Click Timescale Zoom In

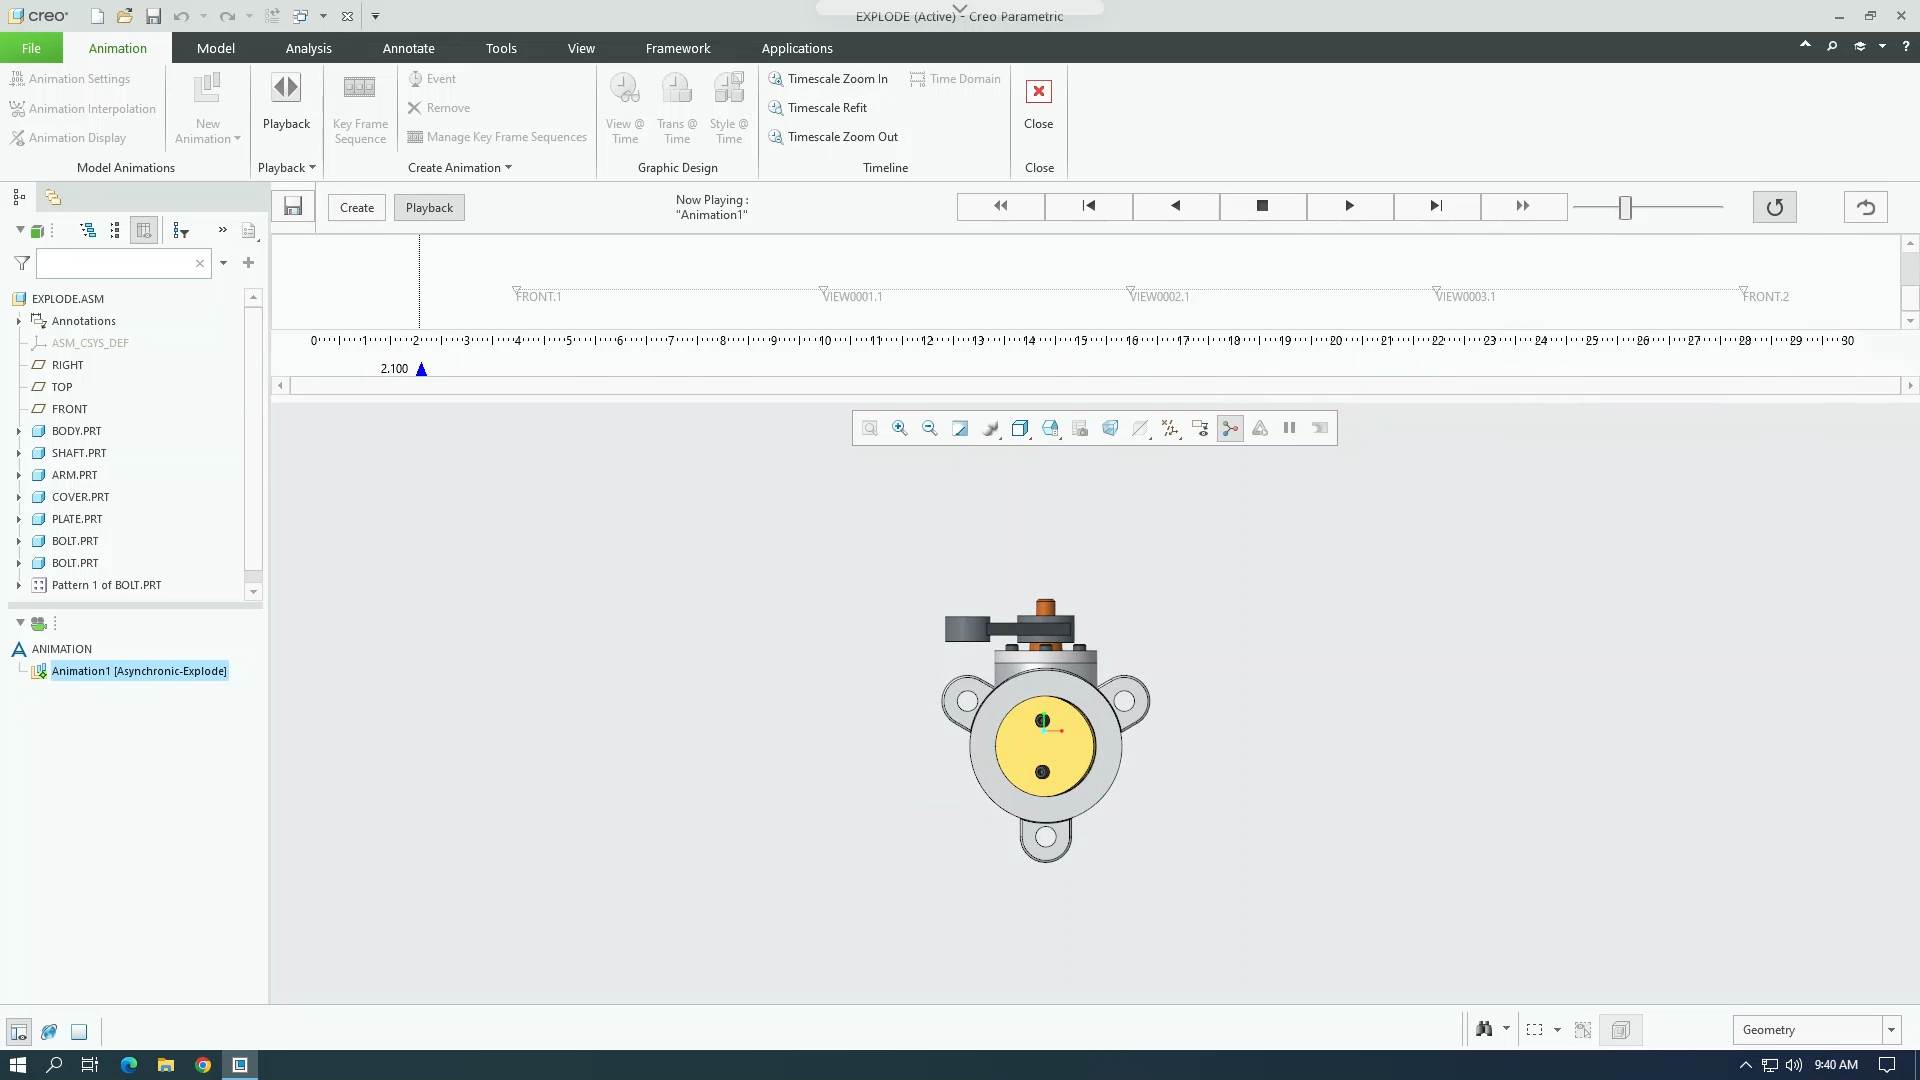(x=828, y=79)
